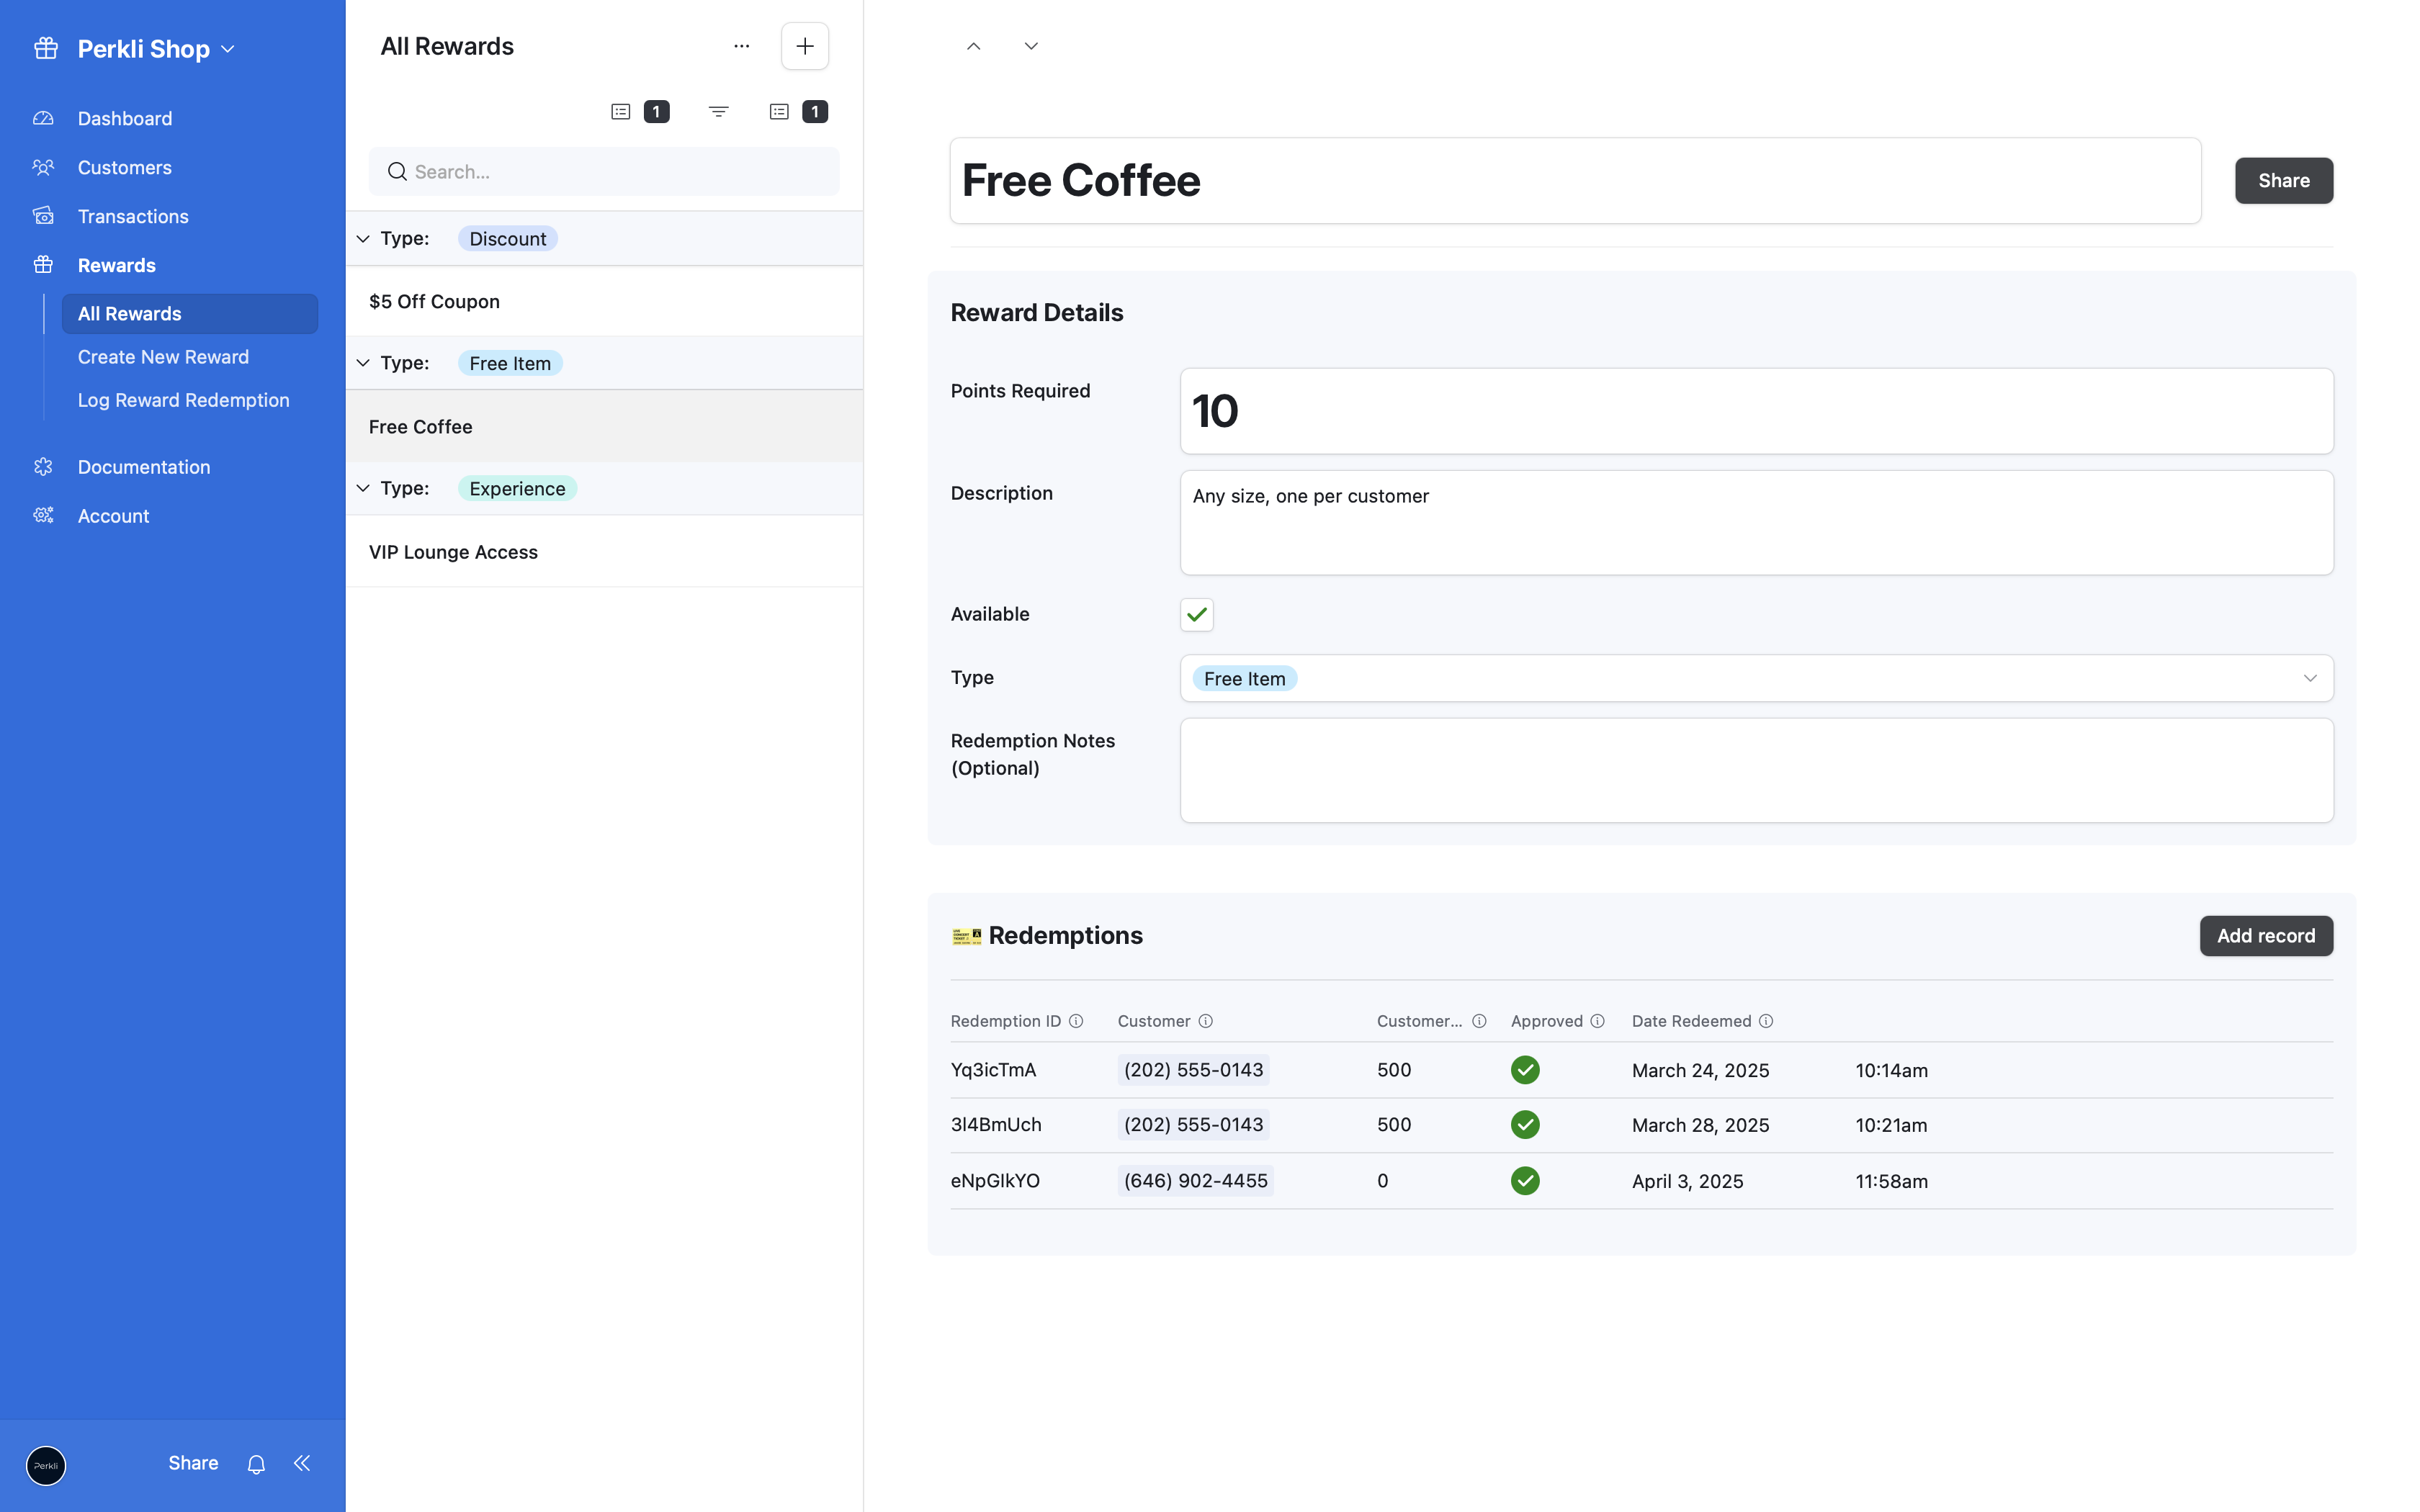Click info icon next to Date Redeemed

tap(1766, 1021)
